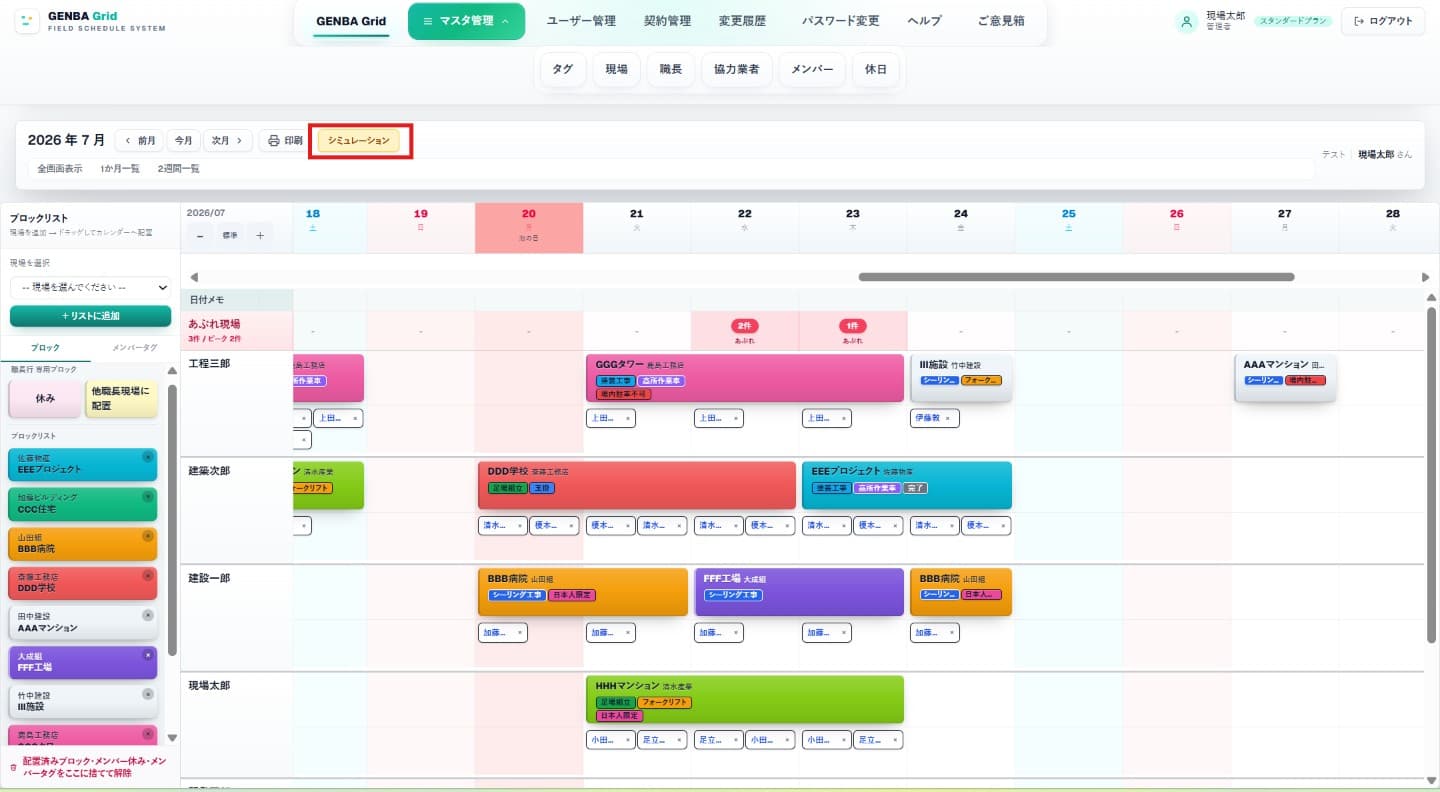Open the パスワード変更 menu item
This screenshot has width=1440, height=792.
[841, 21]
